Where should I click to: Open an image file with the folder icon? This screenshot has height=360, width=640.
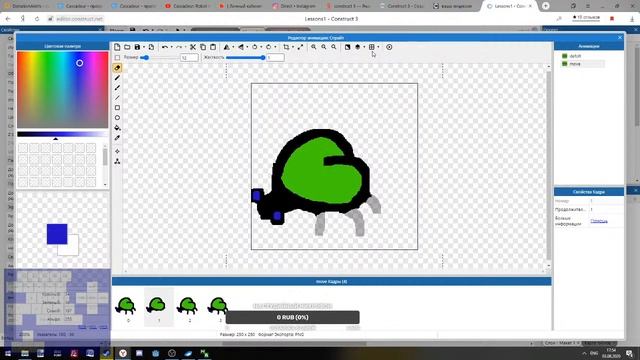(x=127, y=47)
